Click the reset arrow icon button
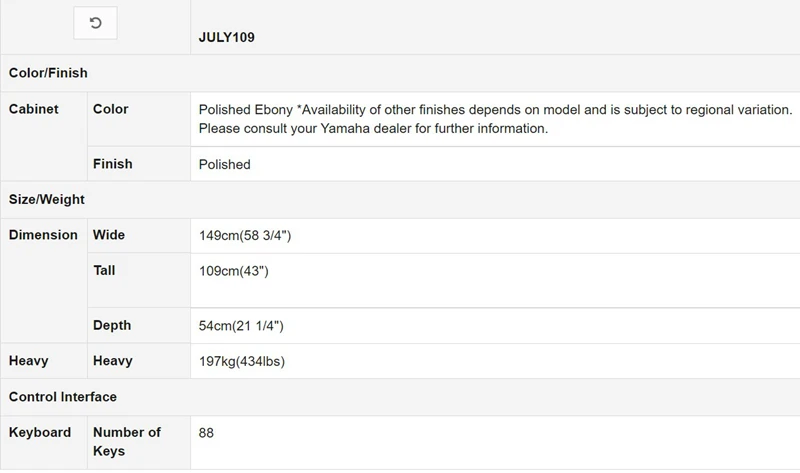 95,23
